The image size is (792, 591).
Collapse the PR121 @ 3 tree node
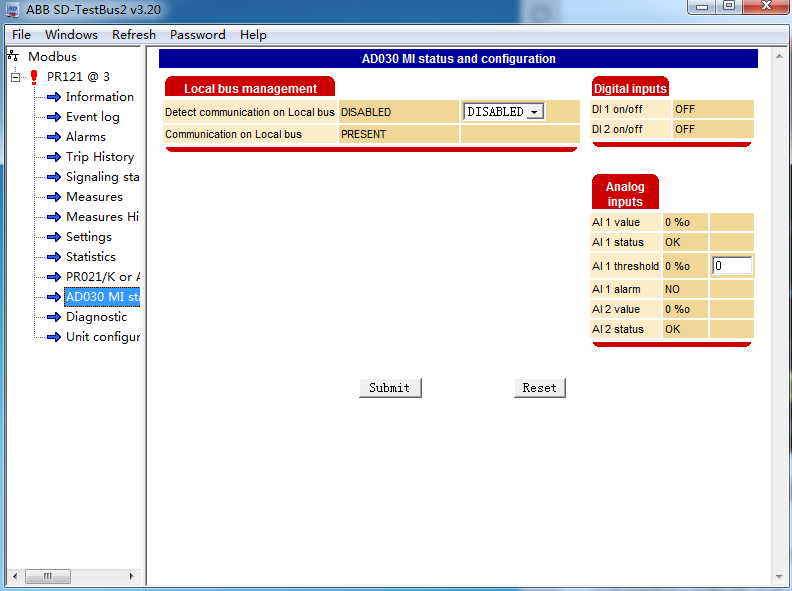(16, 77)
